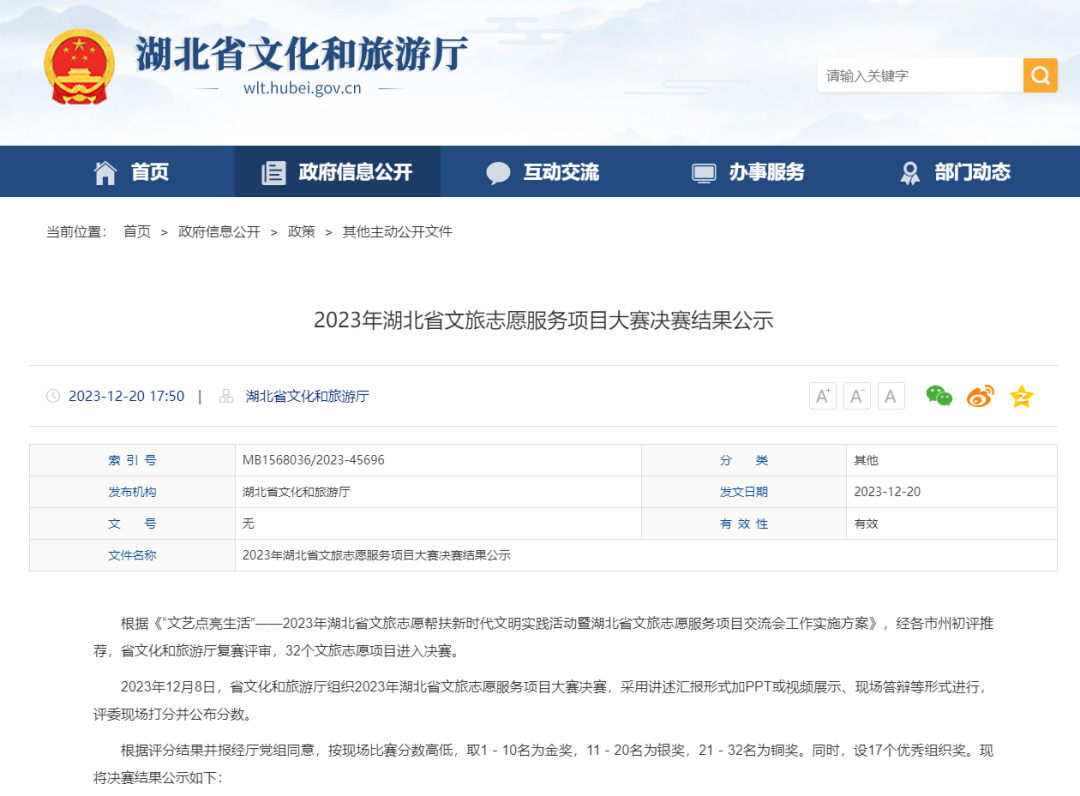Click the monitor icon beside 办事服务
The height and width of the screenshot is (796, 1080).
(x=705, y=171)
